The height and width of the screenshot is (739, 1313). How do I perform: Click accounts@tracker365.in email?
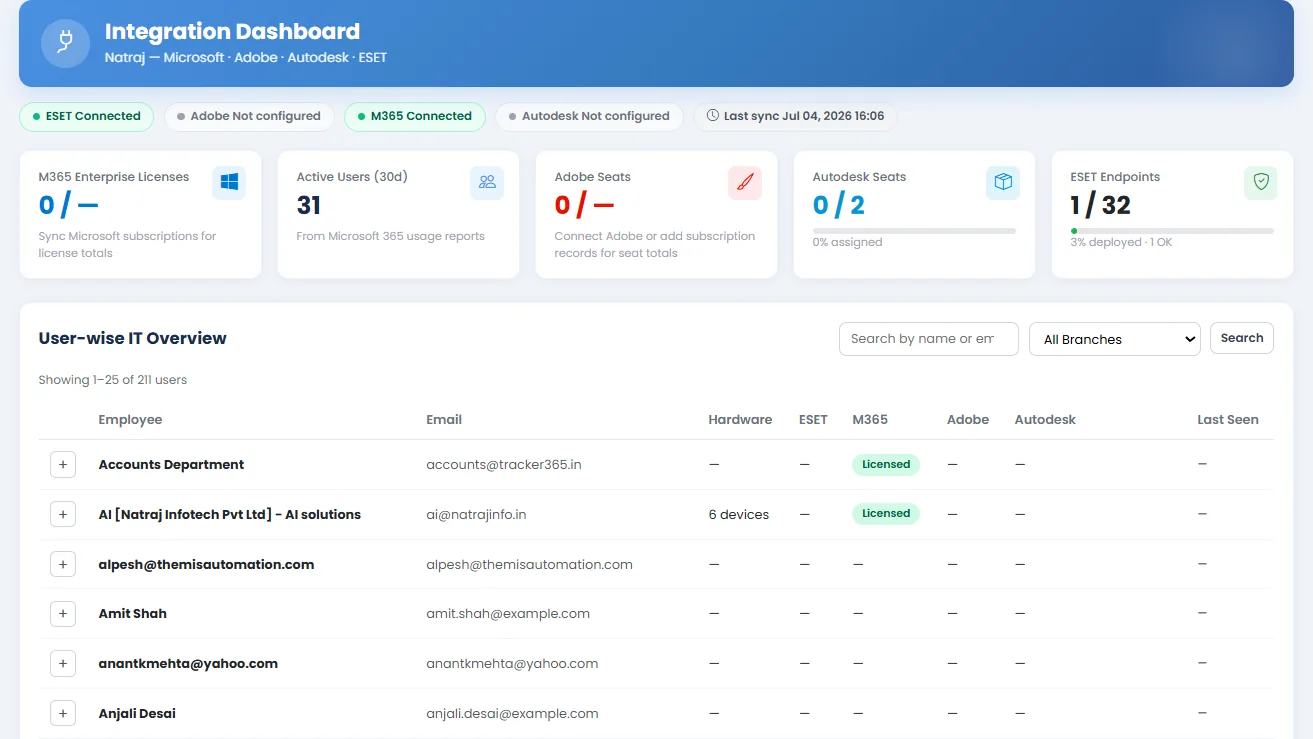coord(504,465)
